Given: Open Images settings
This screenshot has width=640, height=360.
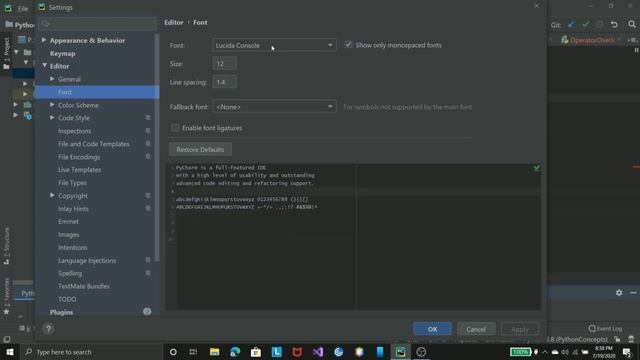Looking at the screenshot, I should [69, 235].
